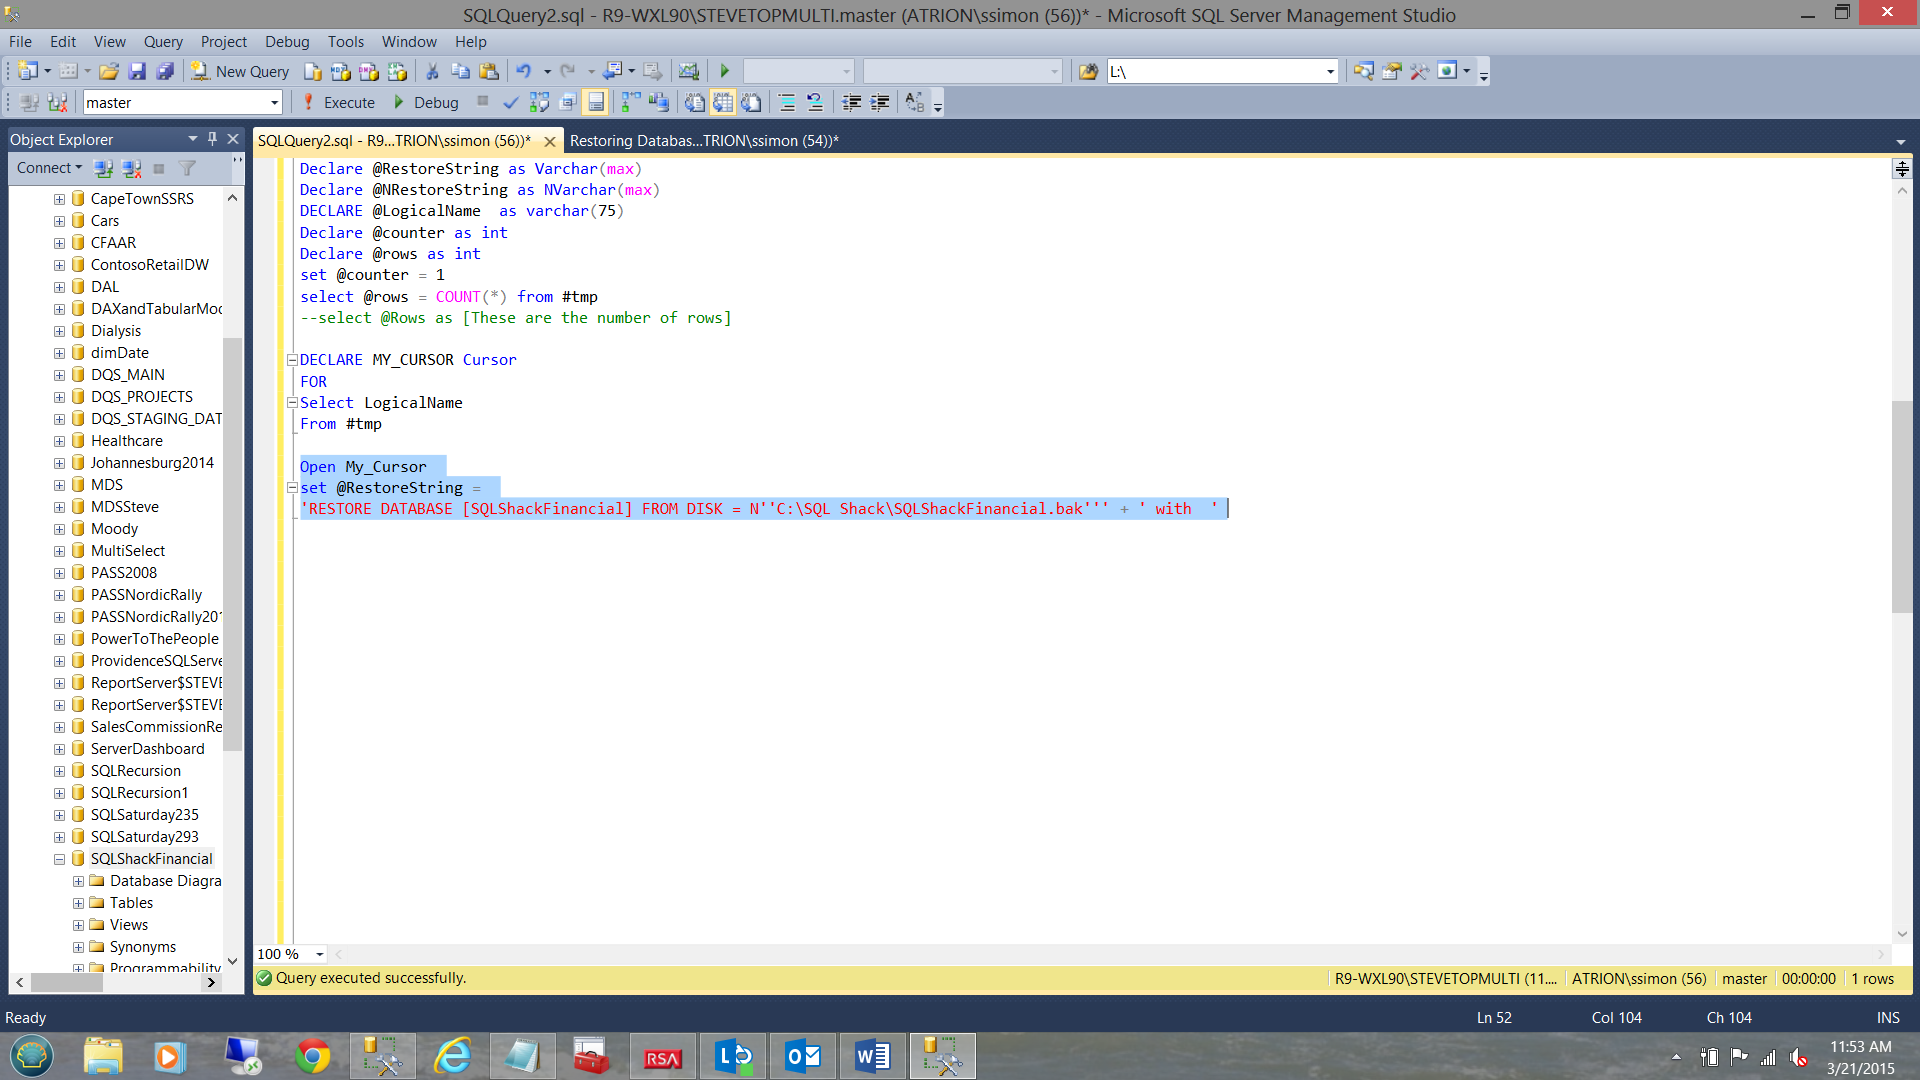Click the Undo arrow icon
Image resolution: width=1920 pixels, height=1080 pixels.
point(523,72)
